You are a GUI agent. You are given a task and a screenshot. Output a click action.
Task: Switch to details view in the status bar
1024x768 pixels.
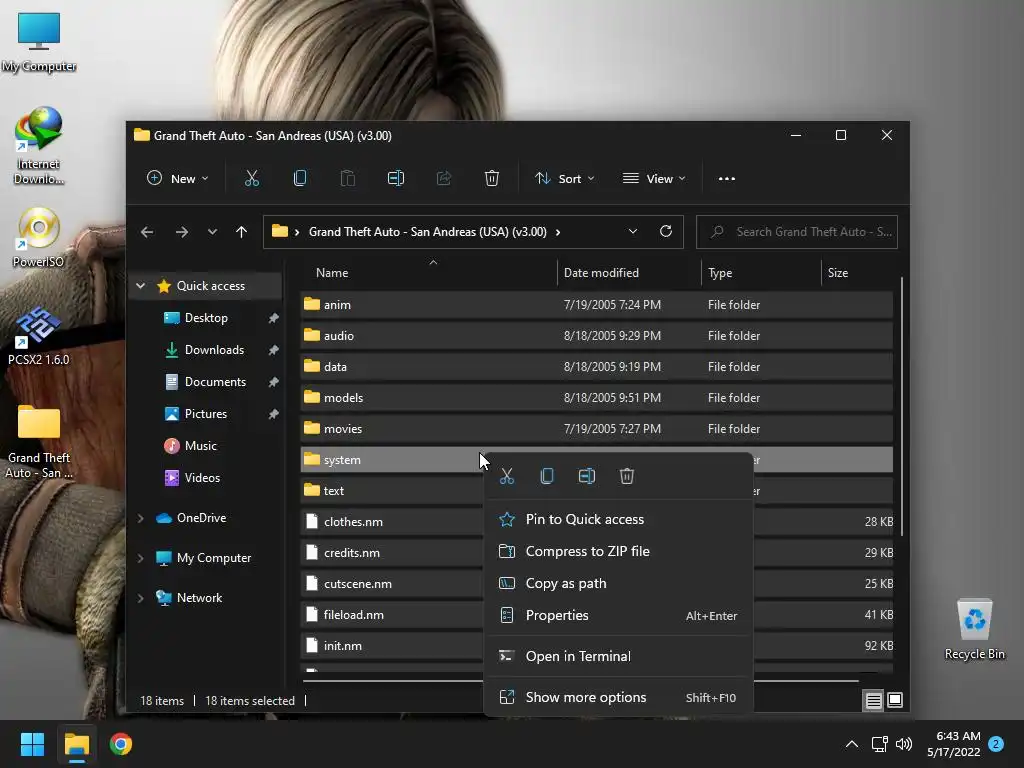[x=873, y=700]
